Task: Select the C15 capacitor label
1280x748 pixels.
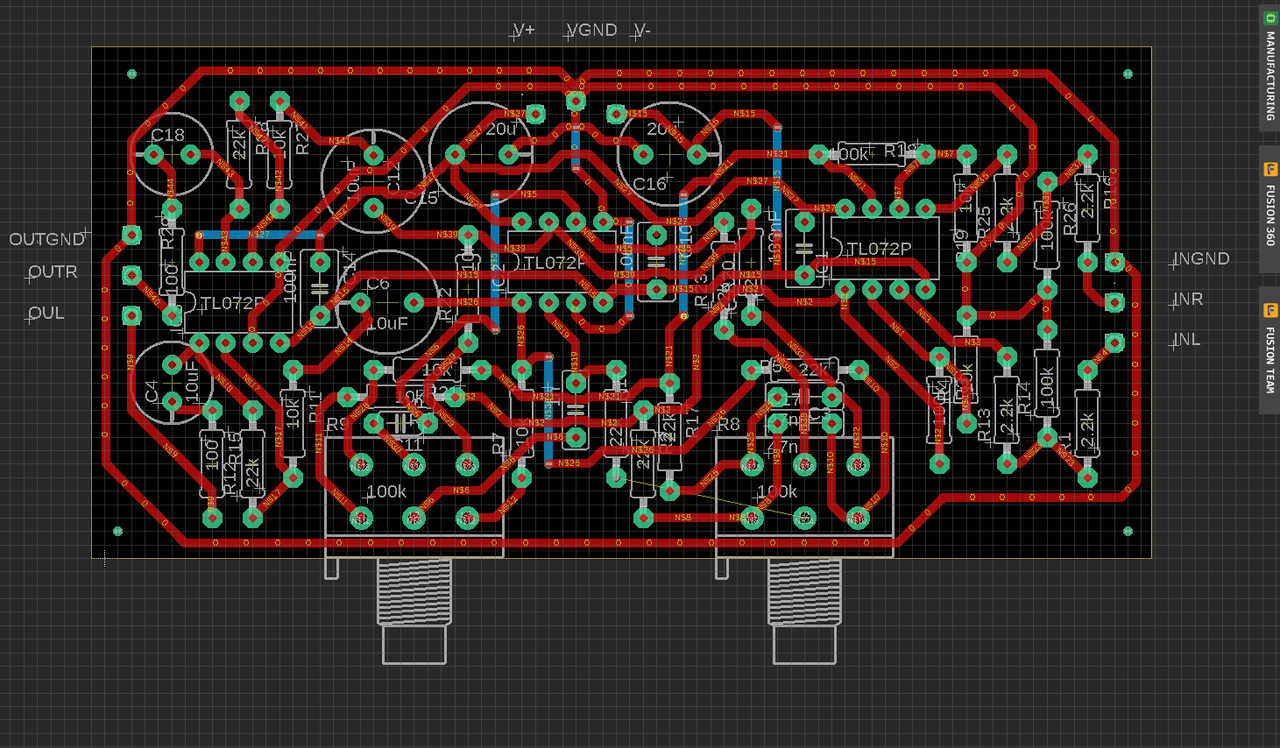Action: (x=421, y=198)
